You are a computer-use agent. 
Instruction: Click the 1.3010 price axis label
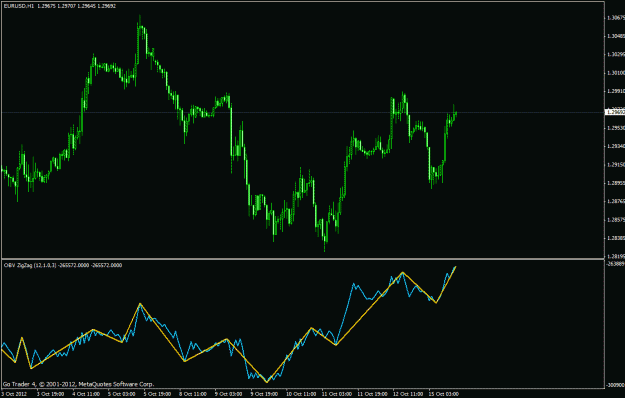(616, 73)
